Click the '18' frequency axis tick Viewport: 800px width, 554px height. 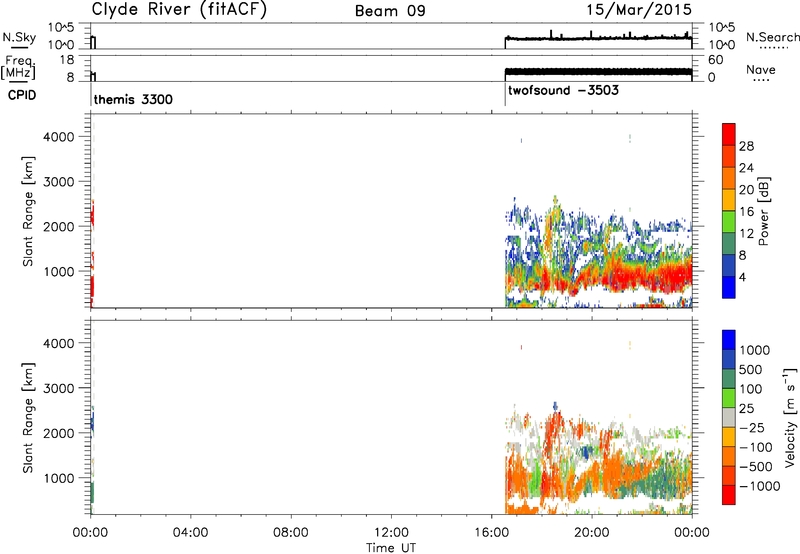pos(67,60)
